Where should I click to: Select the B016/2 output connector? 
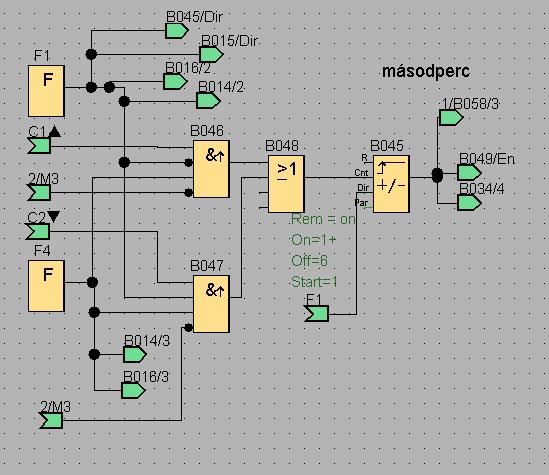[x=175, y=82]
